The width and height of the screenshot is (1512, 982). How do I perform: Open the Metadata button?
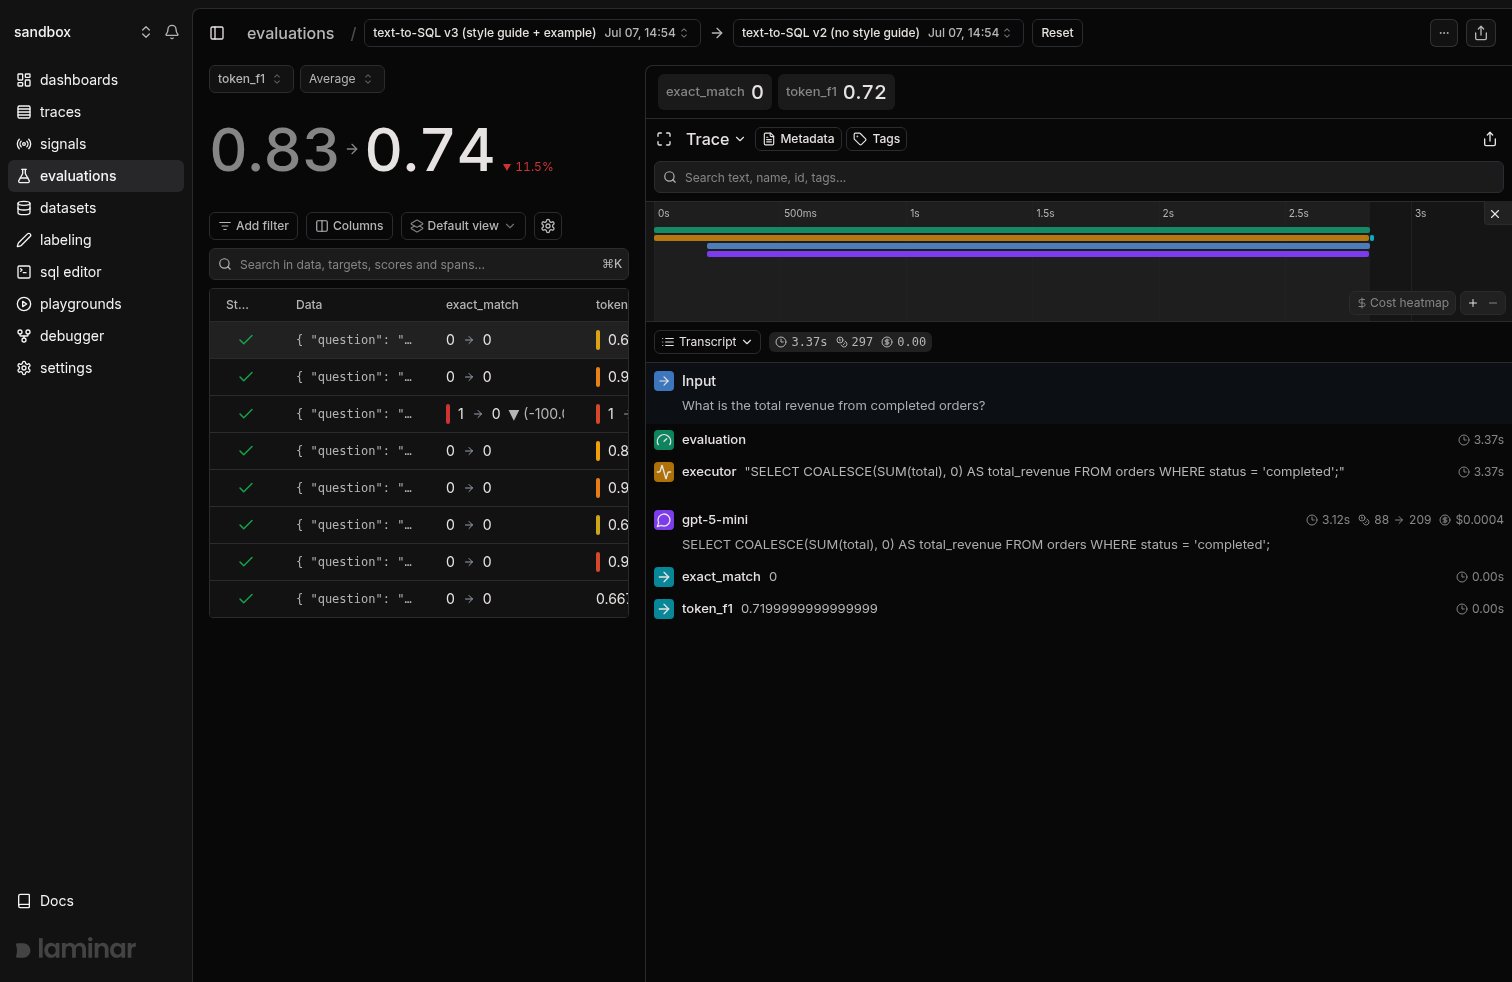pyautogui.click(x=798, y=139)
